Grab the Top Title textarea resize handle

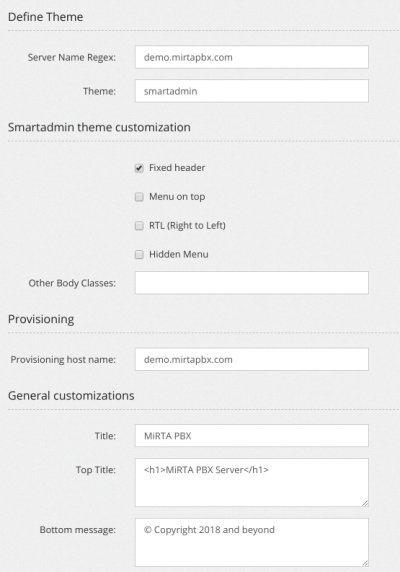tap(365, 503)
